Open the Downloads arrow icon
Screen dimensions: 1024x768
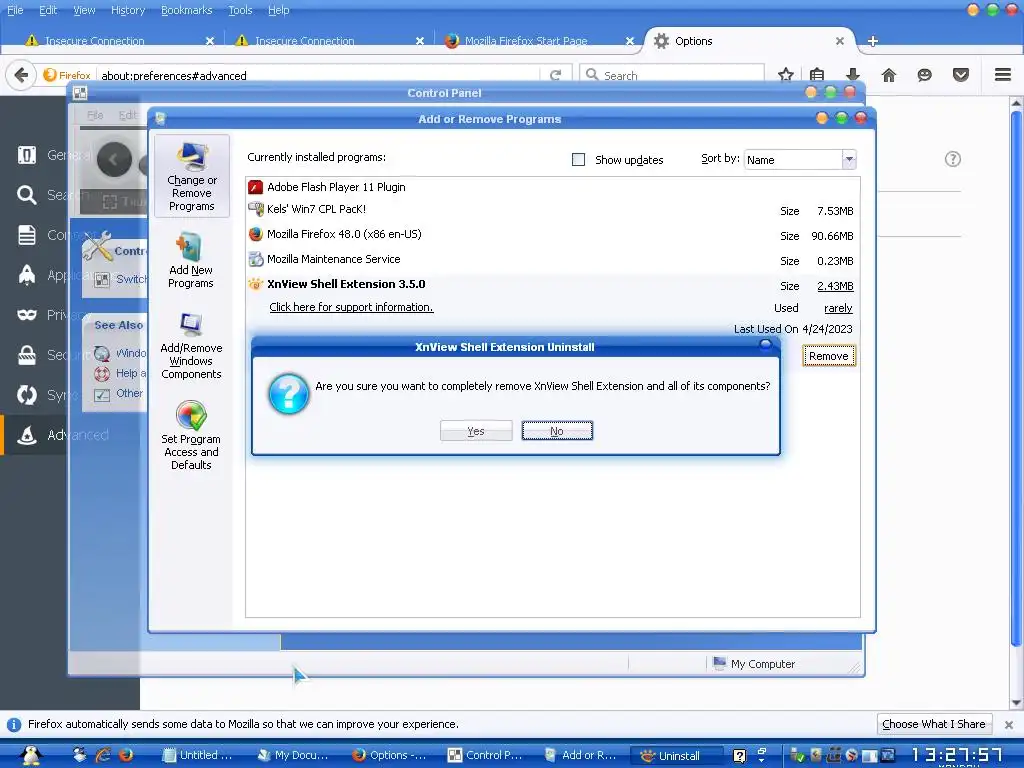[853, 74]
